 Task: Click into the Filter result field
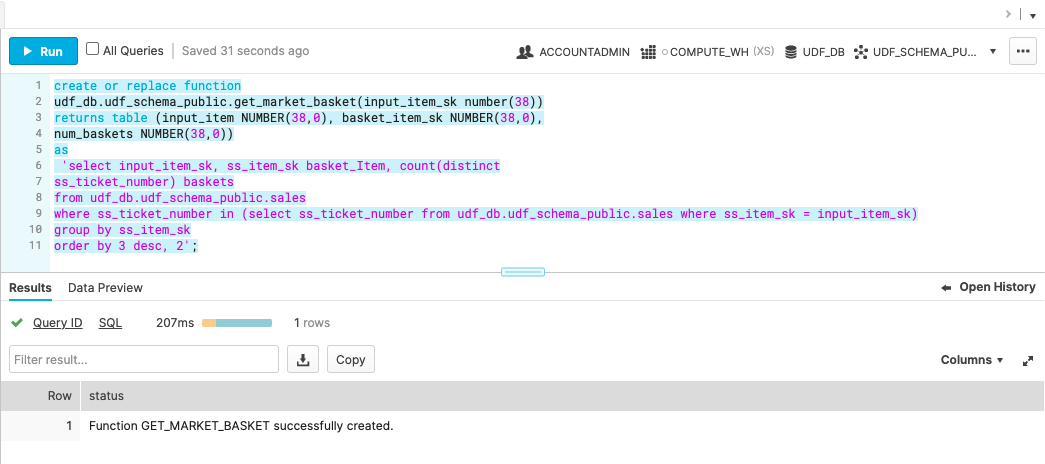click(x=144, y=359)
